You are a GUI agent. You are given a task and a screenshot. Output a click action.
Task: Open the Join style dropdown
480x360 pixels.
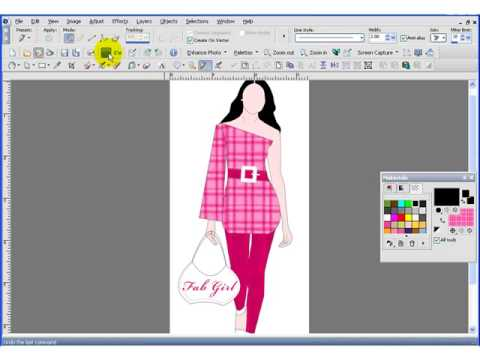pos(438,38)
